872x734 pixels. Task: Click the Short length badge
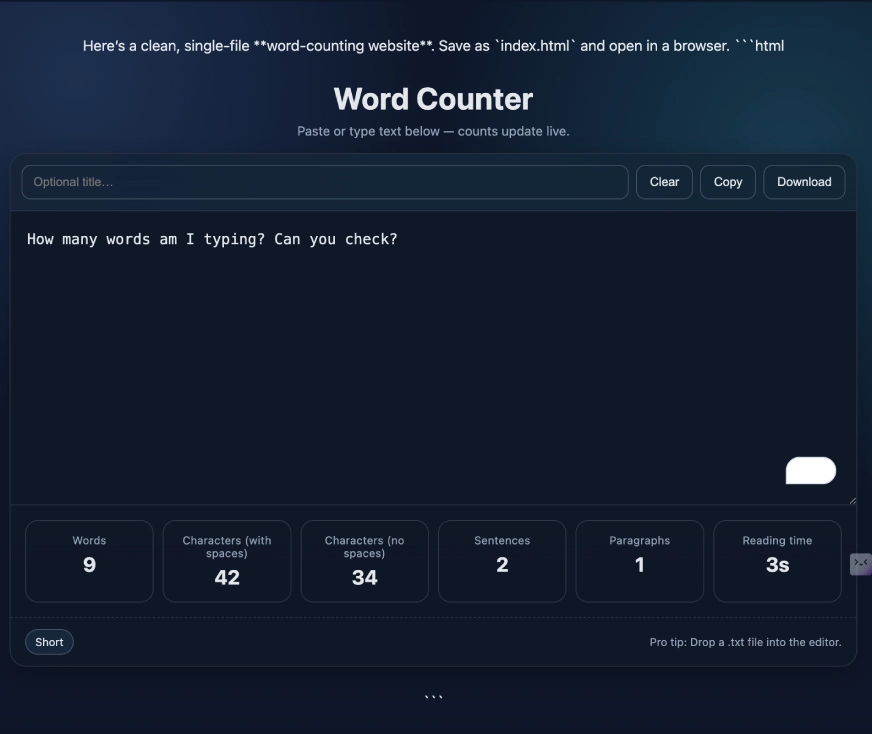(x=49, y=642)
